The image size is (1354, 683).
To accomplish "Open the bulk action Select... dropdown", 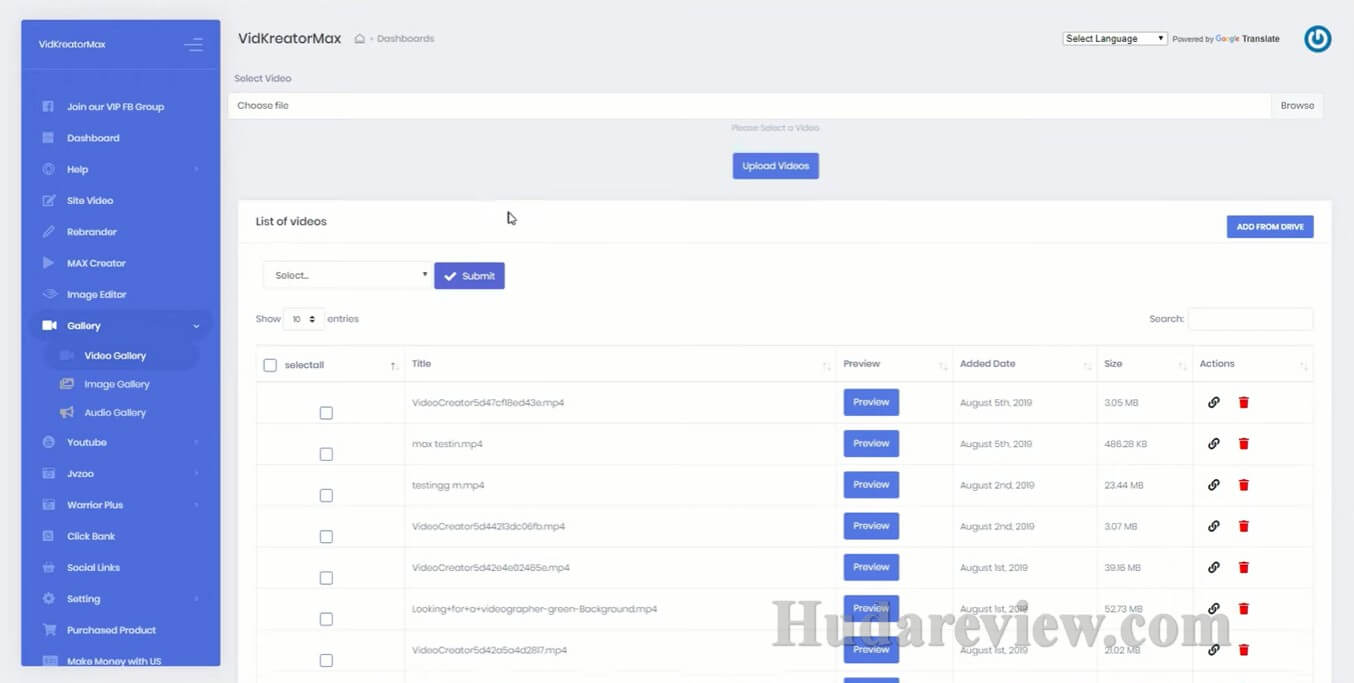I will (x=347, y=275).
